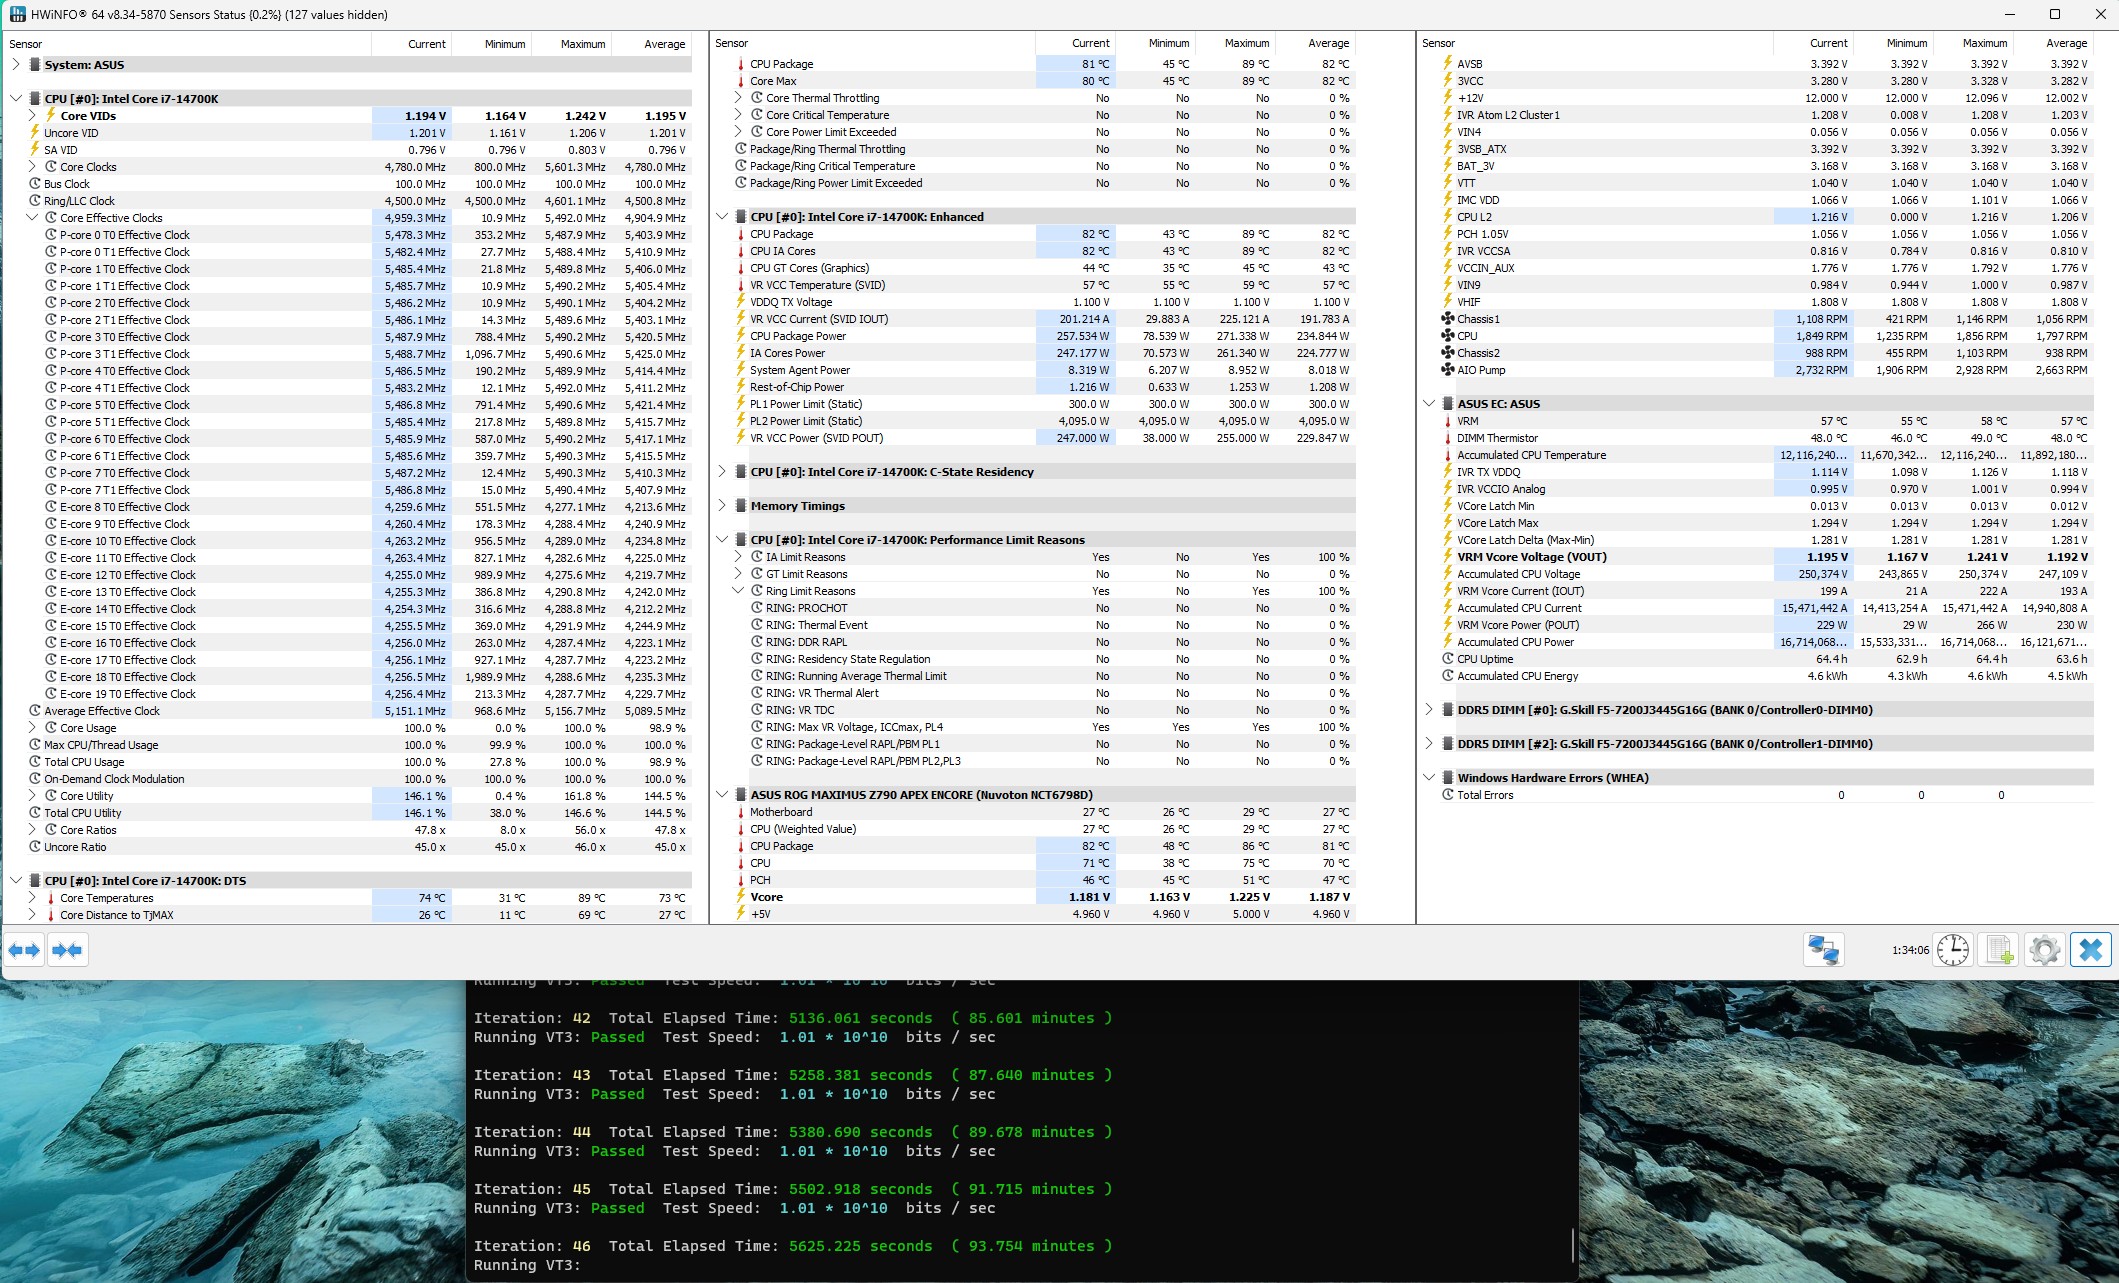This screenshot has width=2119, height=1283.
Task: Expand the Memory Timings section
Action: coord(722,506)
